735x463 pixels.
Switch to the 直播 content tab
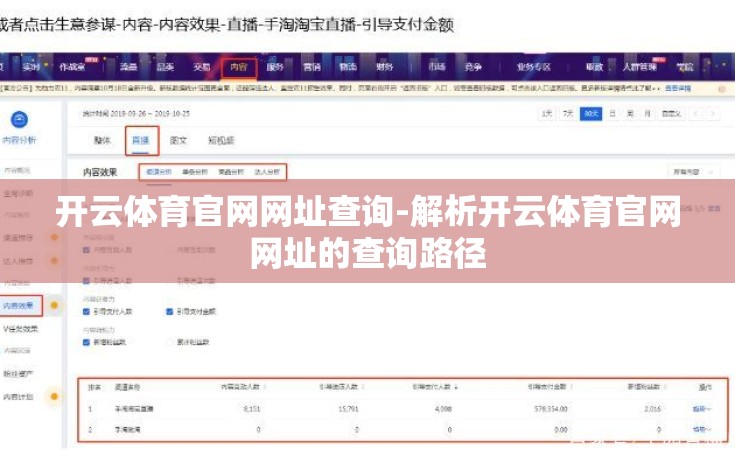pos(140,140)
